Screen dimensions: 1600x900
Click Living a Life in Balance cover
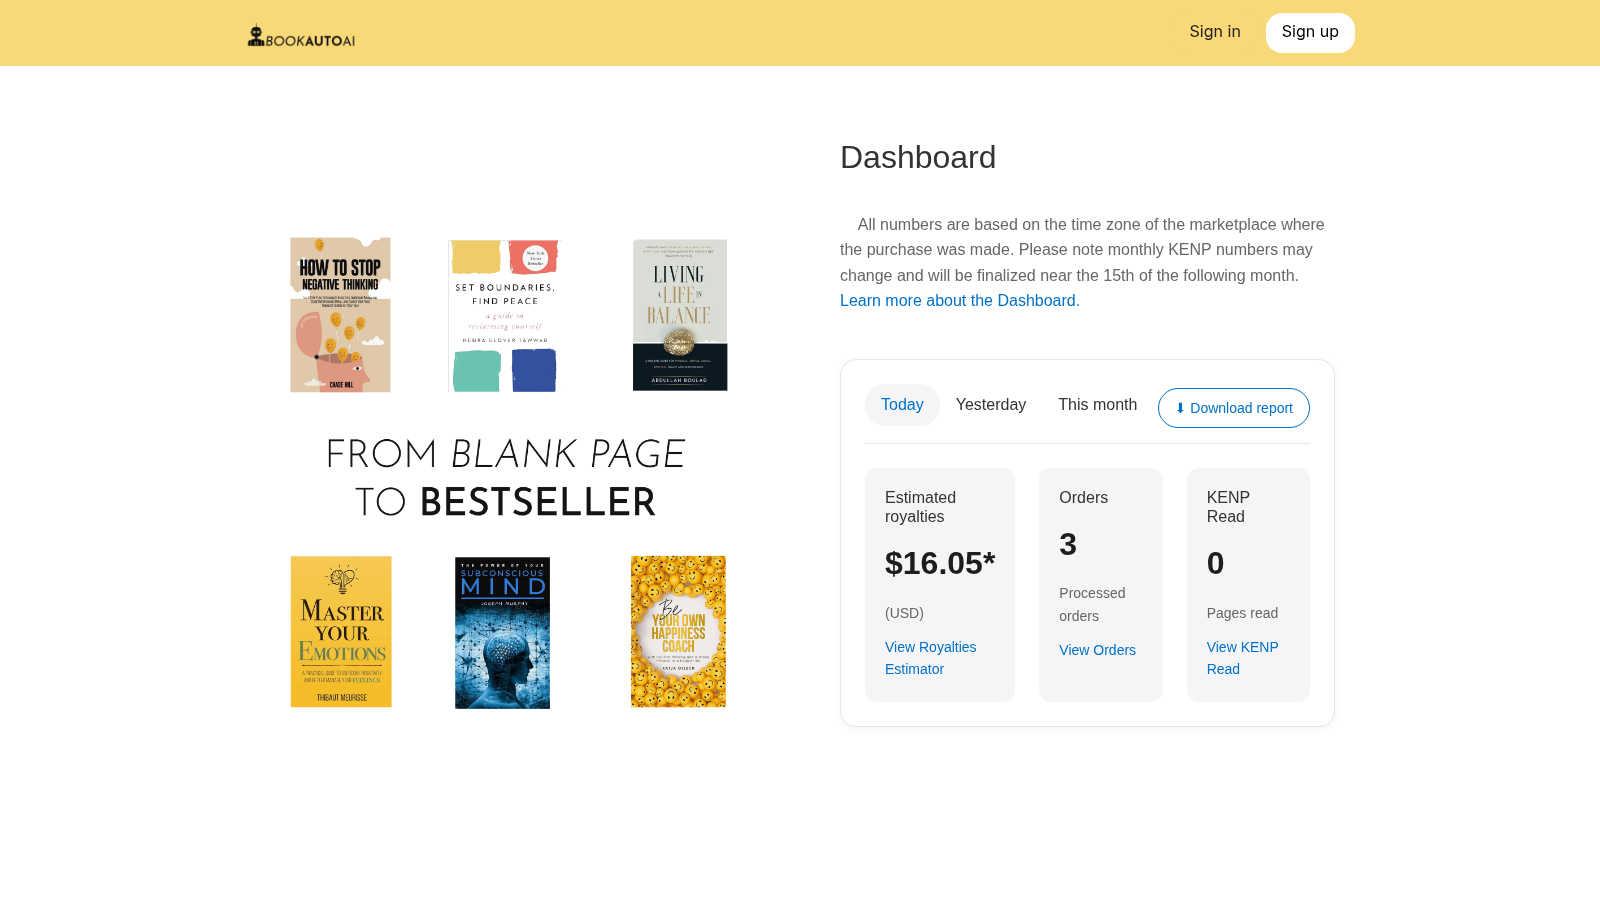(680, 315)
